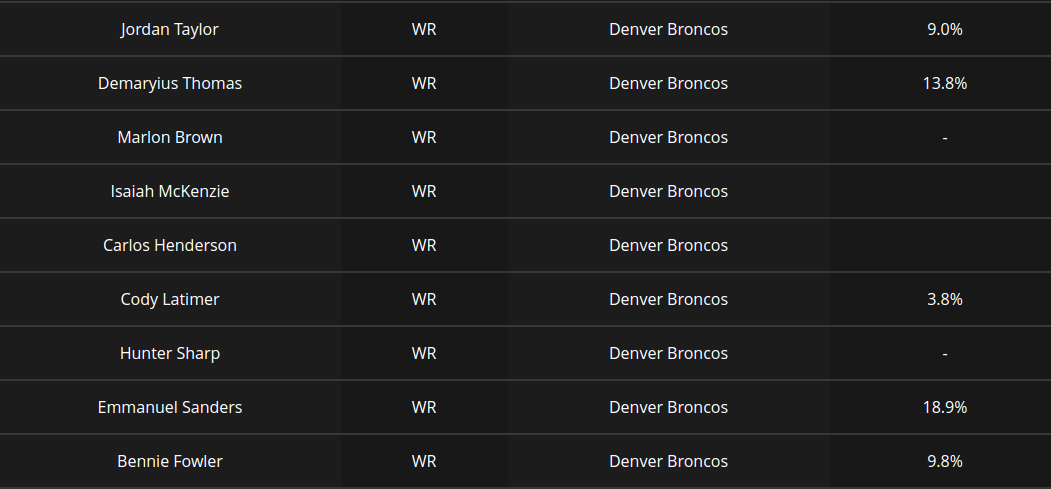Image resolution: width=1051 pixels, height=489 pixels.
Task: Open Emmanuel Sanders player entry
Action: 170,407
